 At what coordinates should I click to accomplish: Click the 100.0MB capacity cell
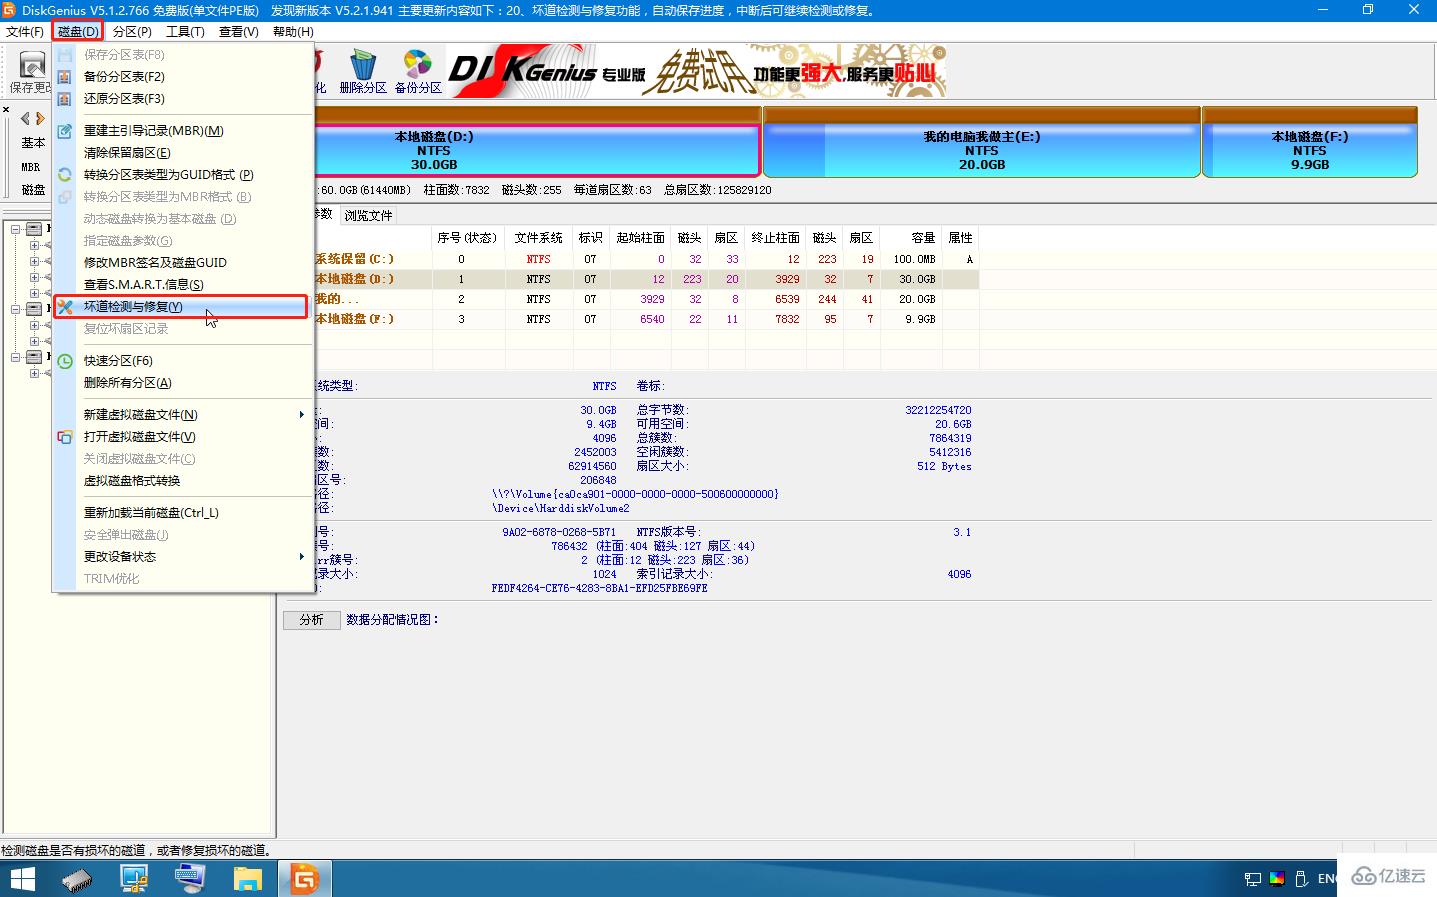pos(914,259)
